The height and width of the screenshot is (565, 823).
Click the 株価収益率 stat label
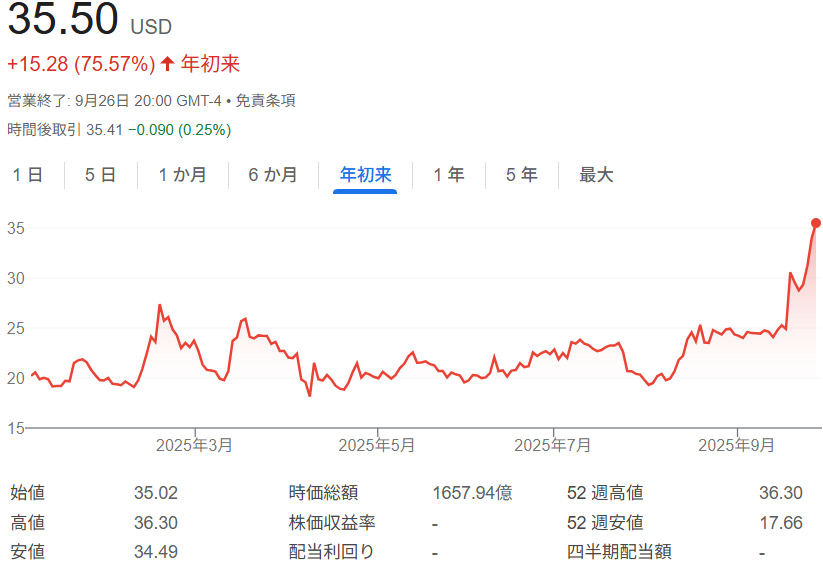coord(331,523)
